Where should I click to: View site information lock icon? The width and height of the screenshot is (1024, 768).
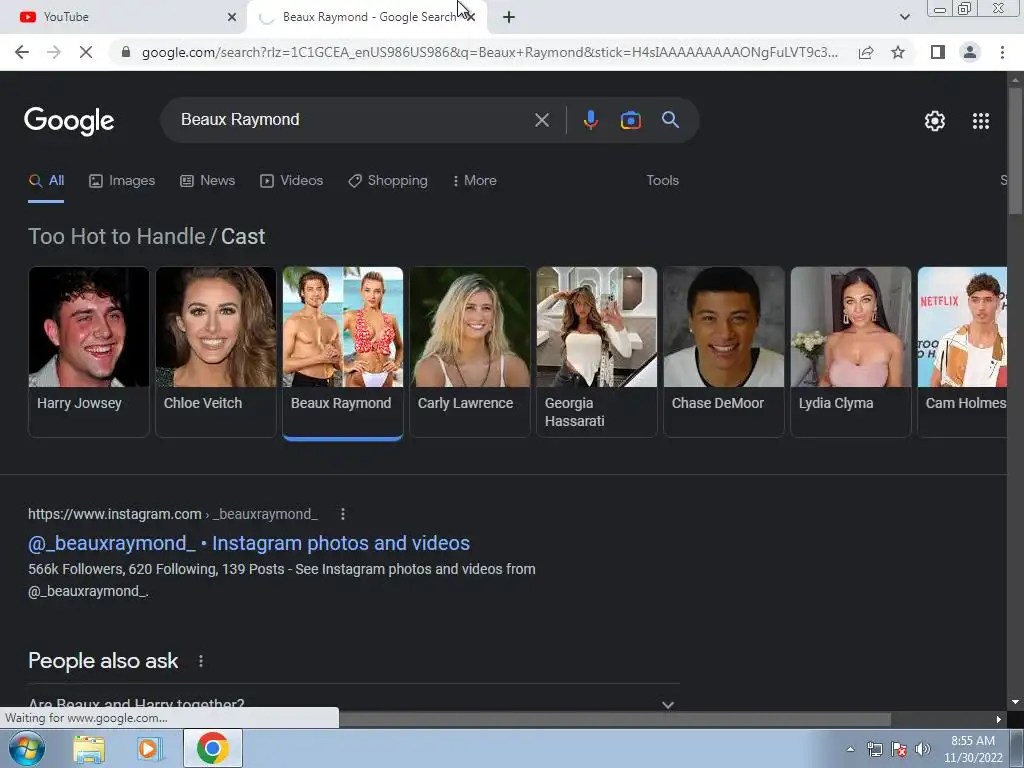[x=126, y=52]
